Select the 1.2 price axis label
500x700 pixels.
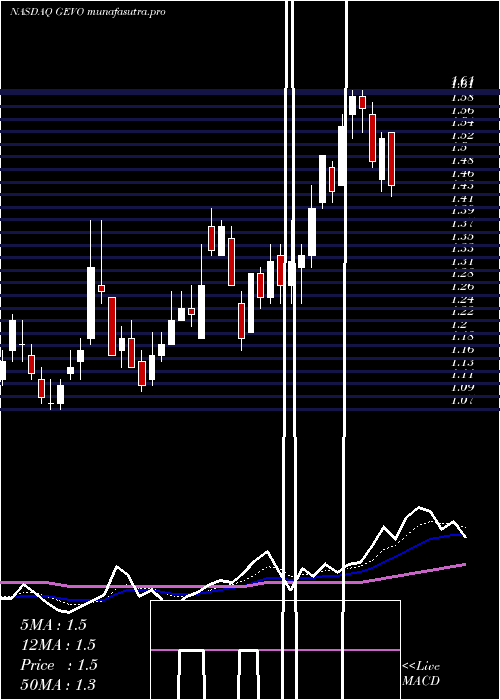(461, 325)
